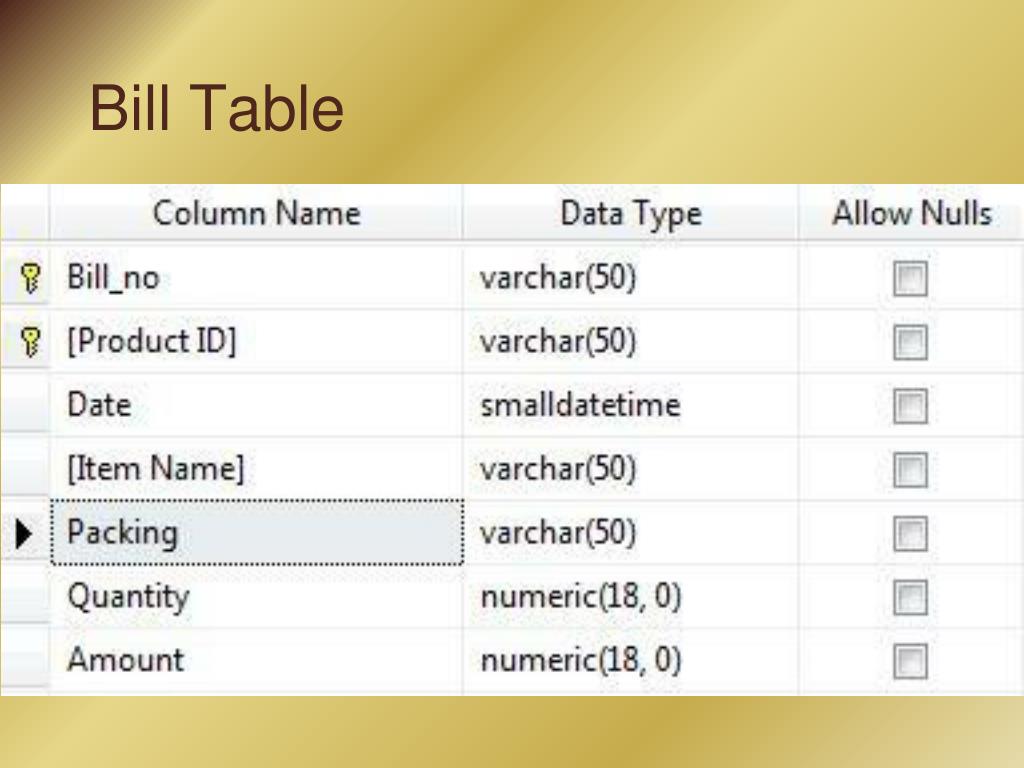Enable Allow Nulls for [Product ID]
The height and width of the screenshot is (768, 1024).
click(x=910, y=343)
